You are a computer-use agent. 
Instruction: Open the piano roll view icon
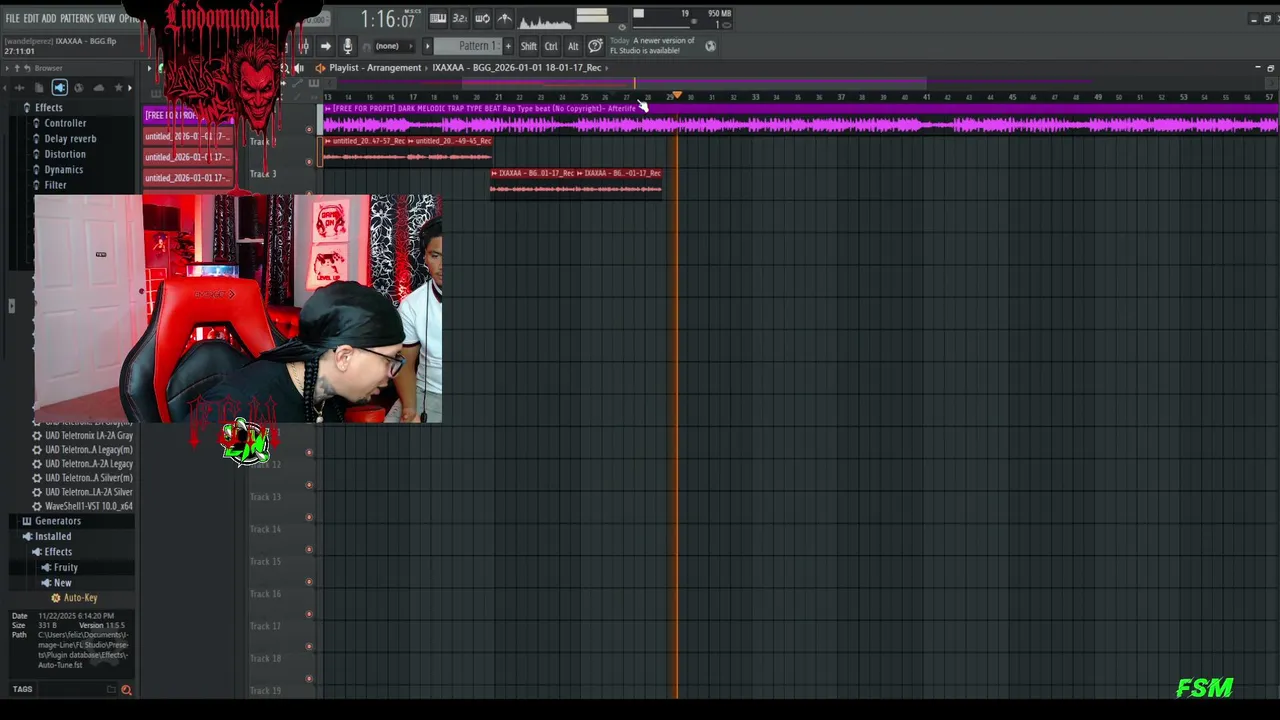438,19
